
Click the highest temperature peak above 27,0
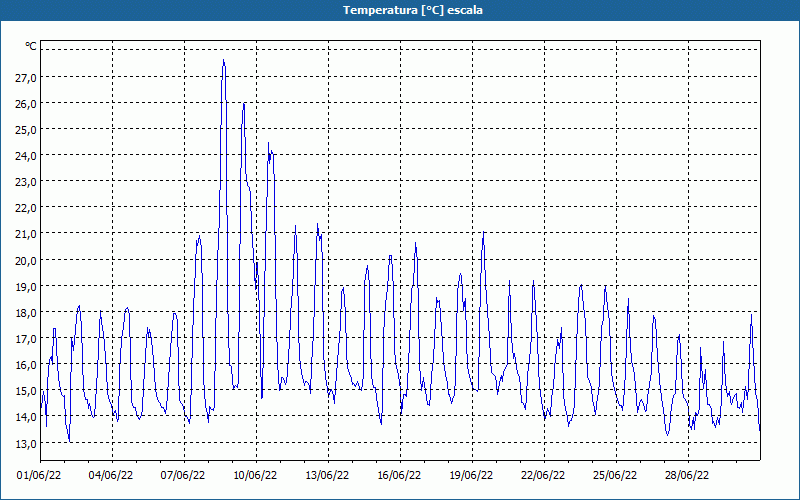(x=223, y=60)
